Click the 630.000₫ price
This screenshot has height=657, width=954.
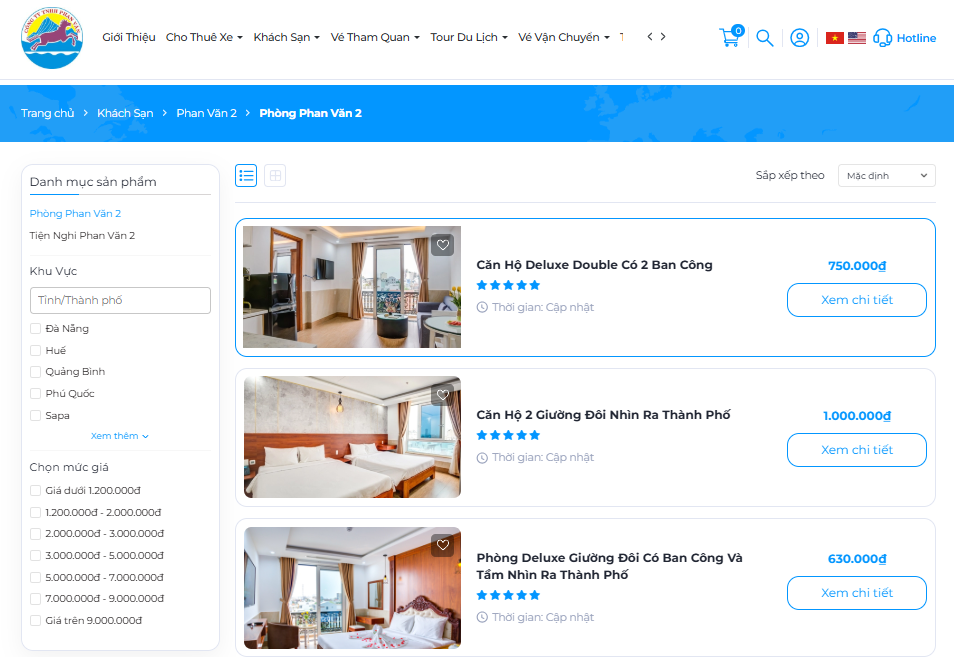tap(857, 559)
